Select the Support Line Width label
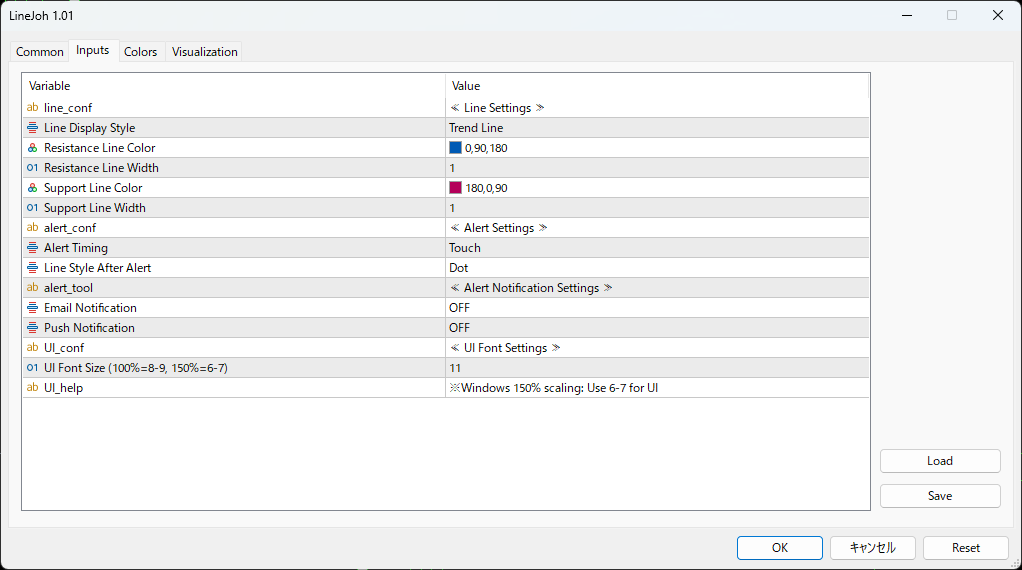1022x570 pixels. point(95,208)
